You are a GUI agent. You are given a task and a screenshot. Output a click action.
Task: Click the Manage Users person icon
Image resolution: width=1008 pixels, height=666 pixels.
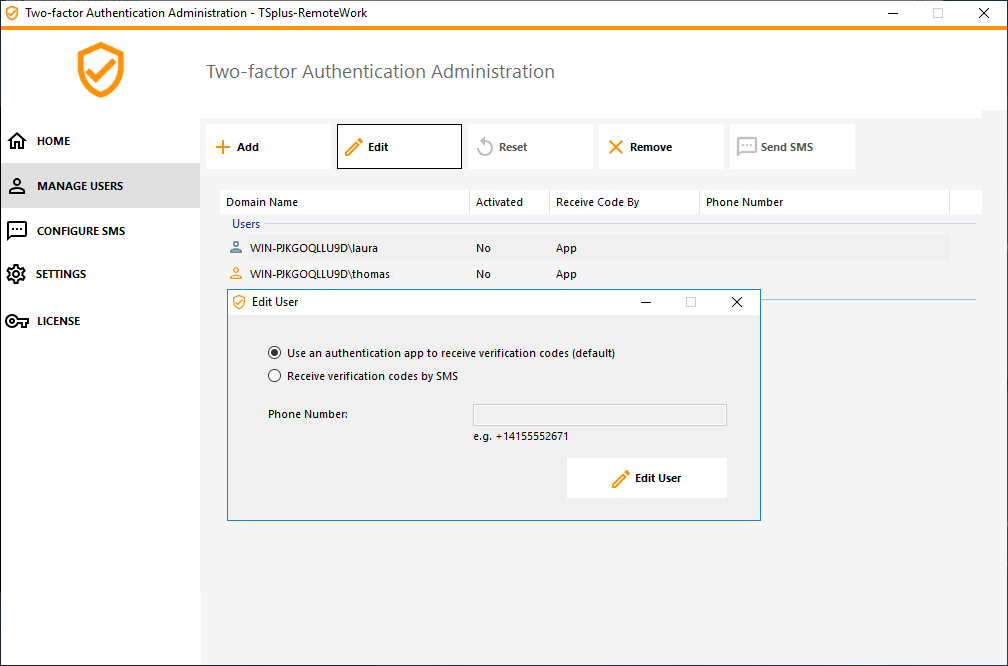17,186
